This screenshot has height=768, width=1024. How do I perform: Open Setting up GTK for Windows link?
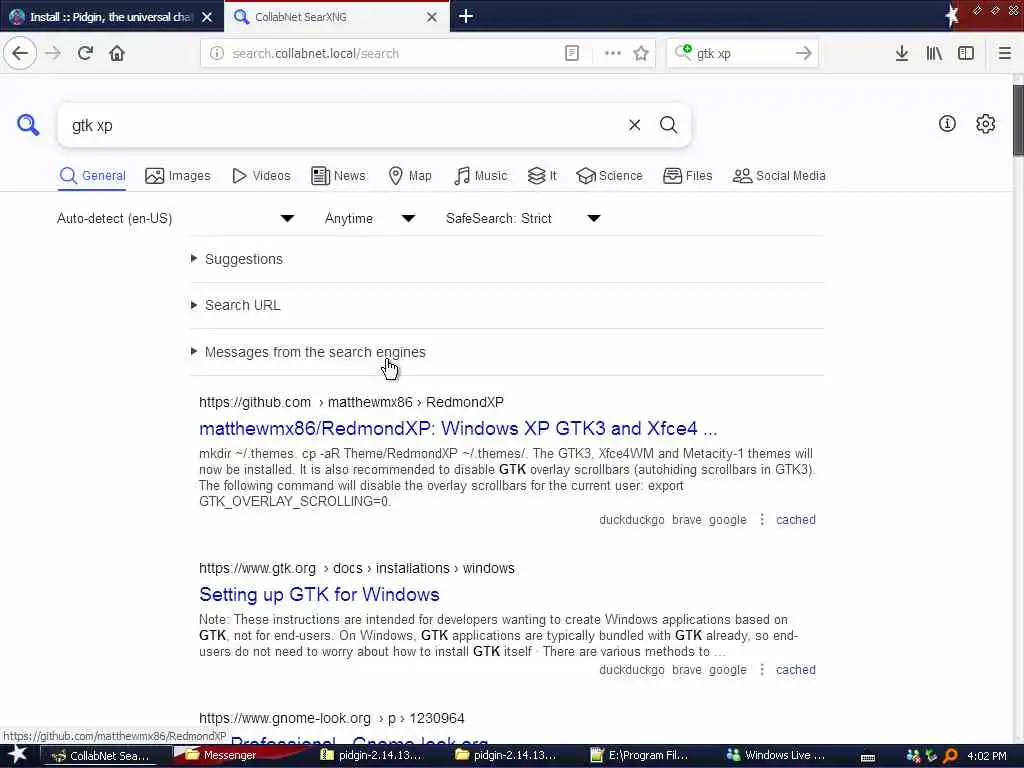pos(319,594)
